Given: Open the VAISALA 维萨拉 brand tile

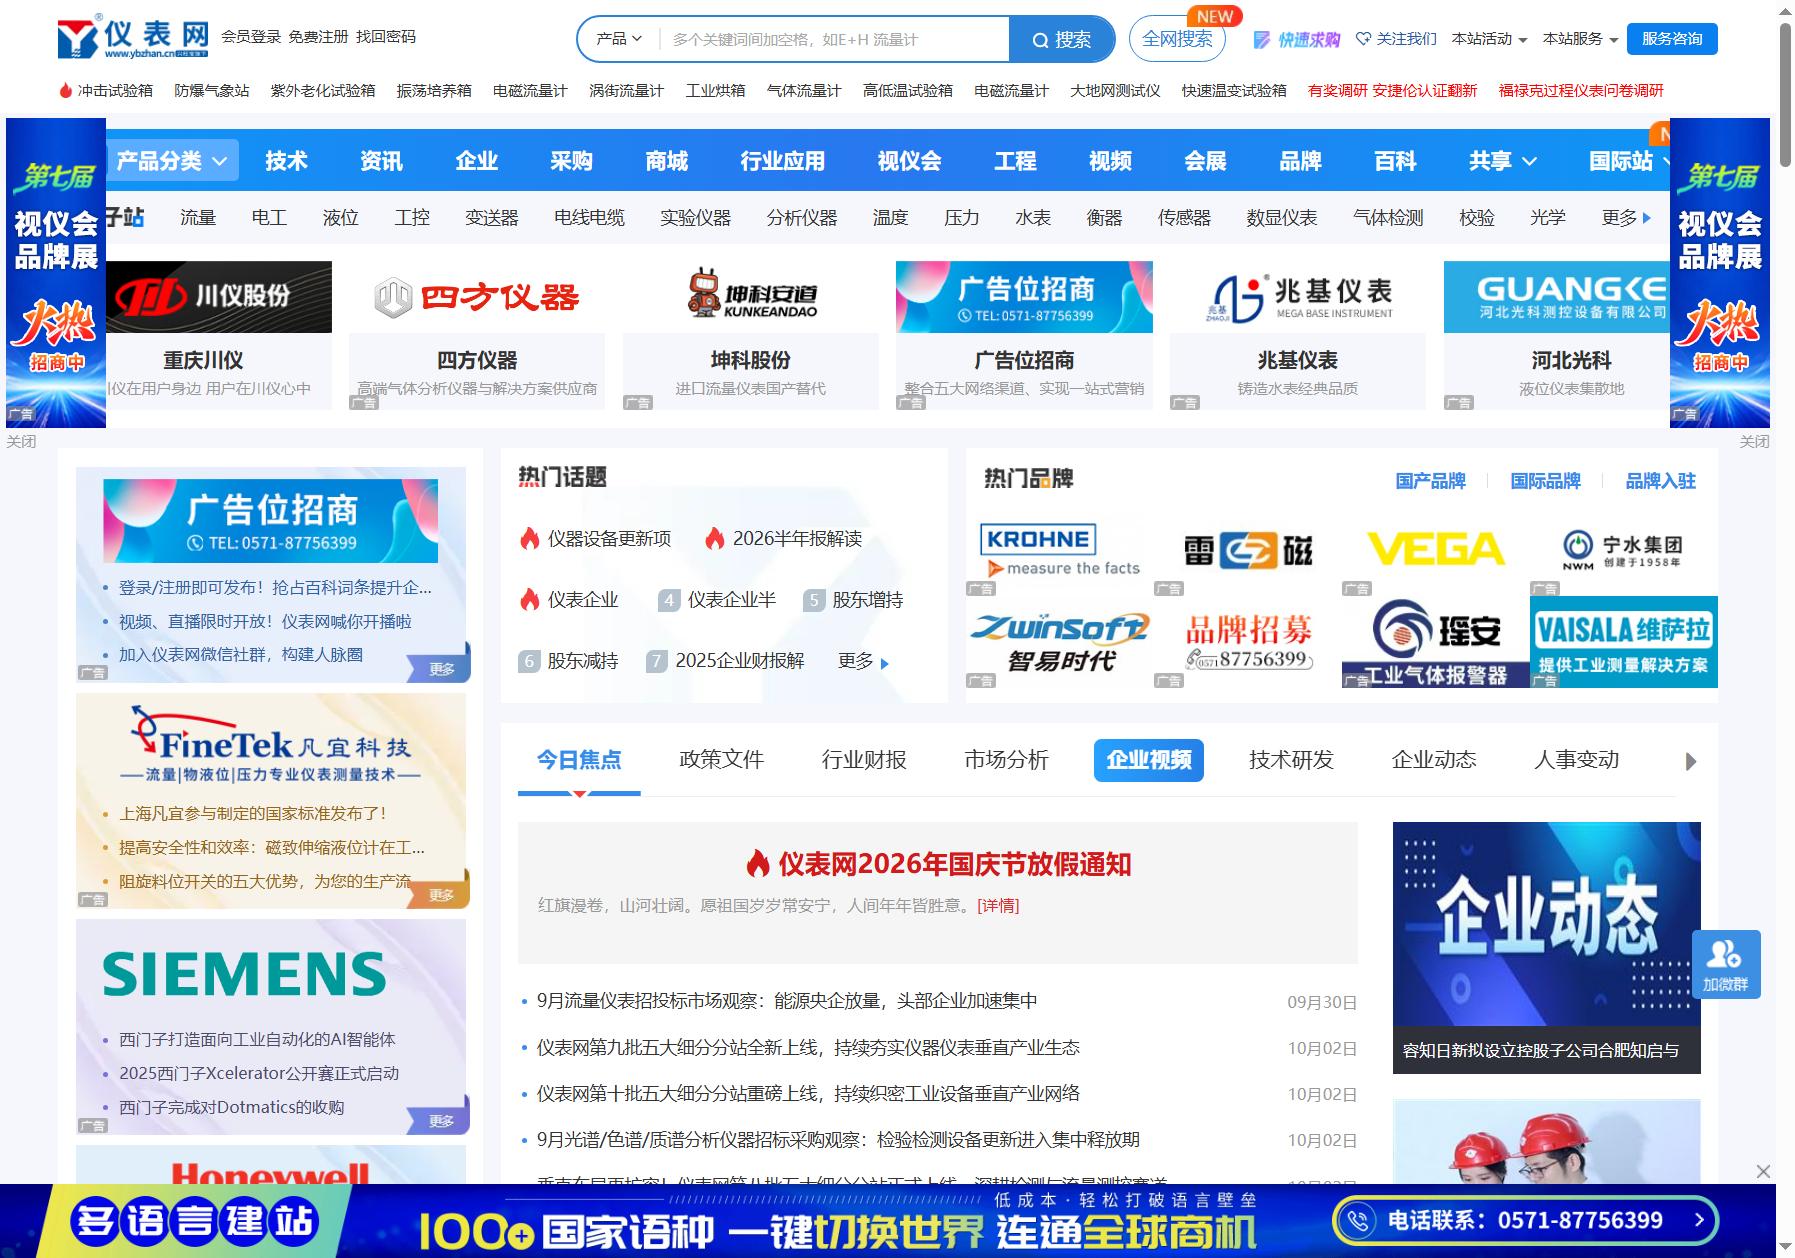Looking at the screenshot, I should coord(1624,642).
